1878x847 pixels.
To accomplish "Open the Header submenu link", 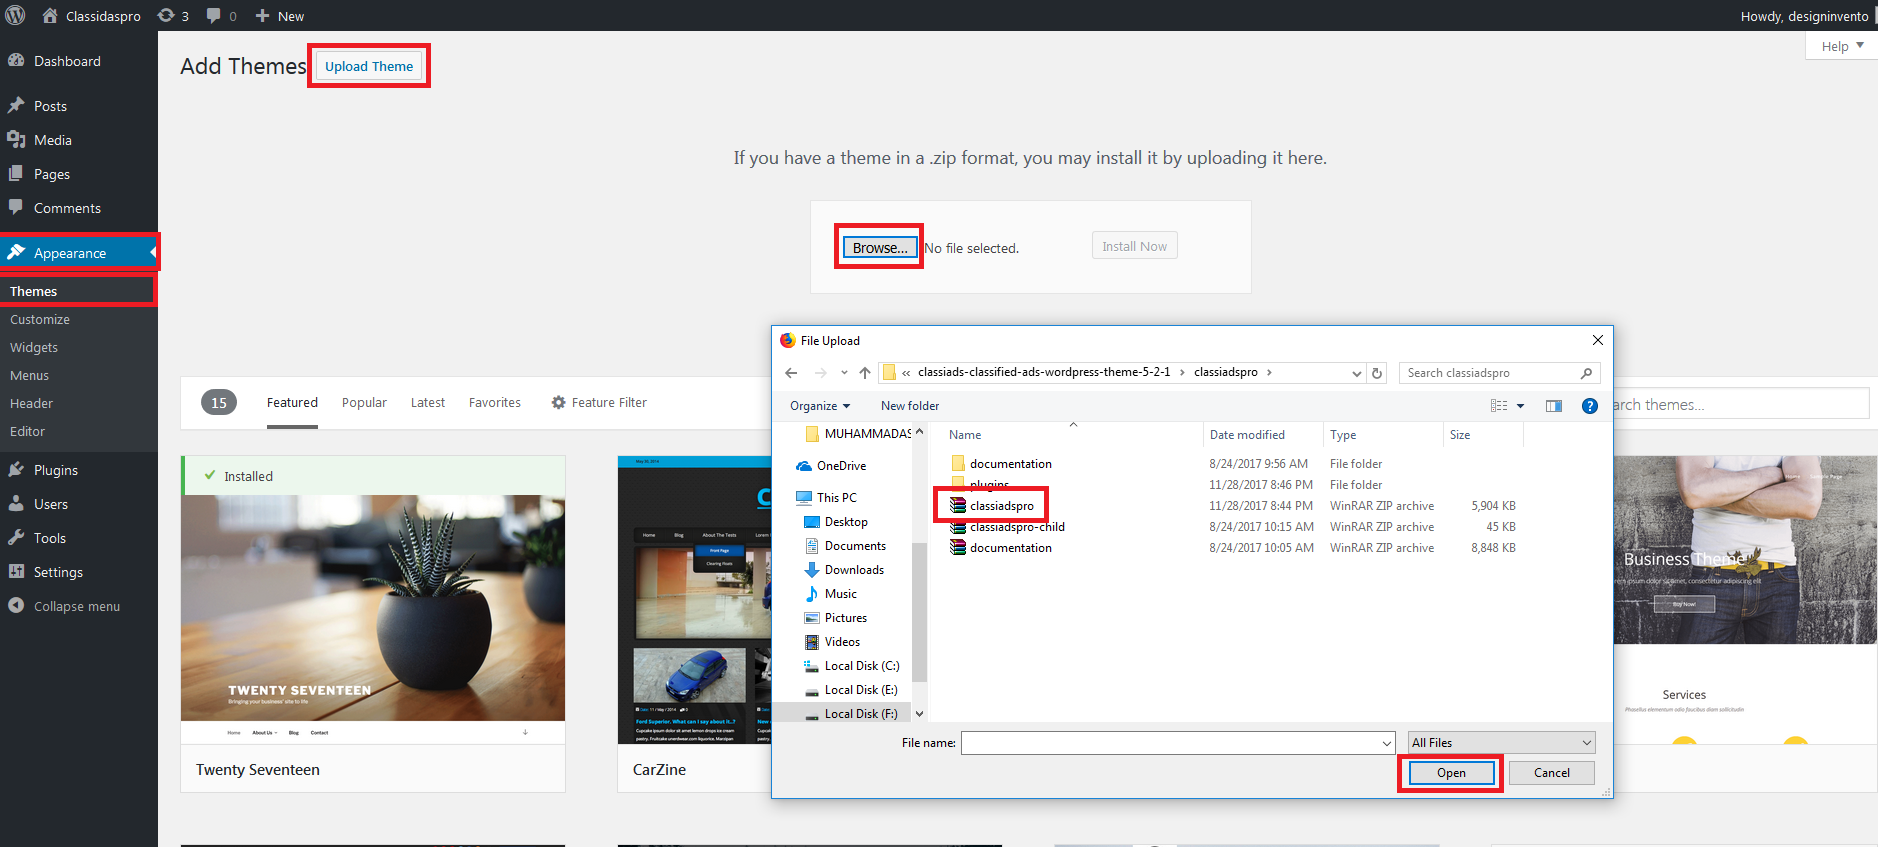I will pyautogui.click(x=31, y=403).
